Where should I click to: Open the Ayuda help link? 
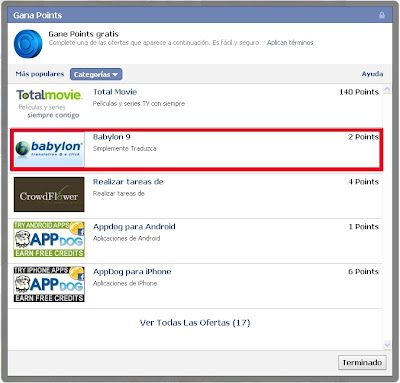(x=372, y=74)
